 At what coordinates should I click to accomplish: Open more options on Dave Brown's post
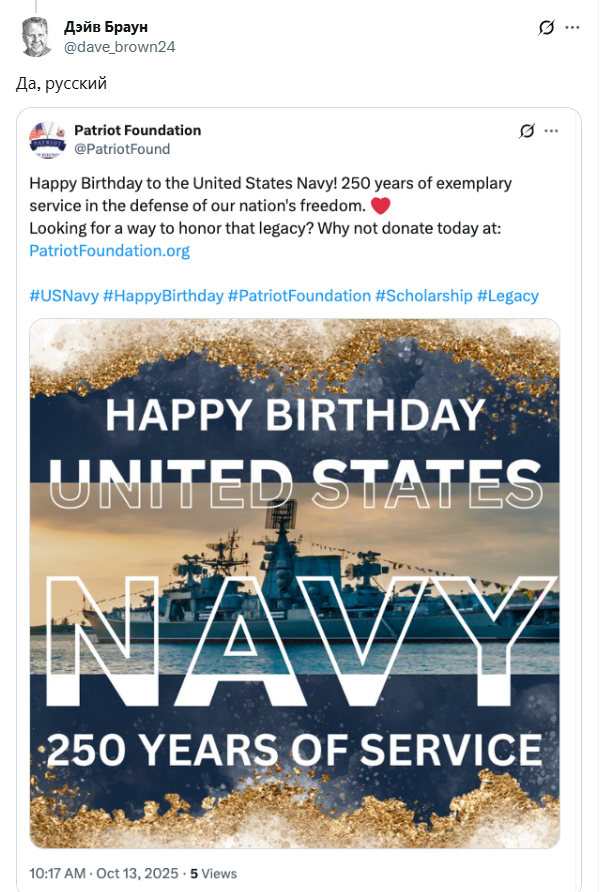click(x=572, y=28)
